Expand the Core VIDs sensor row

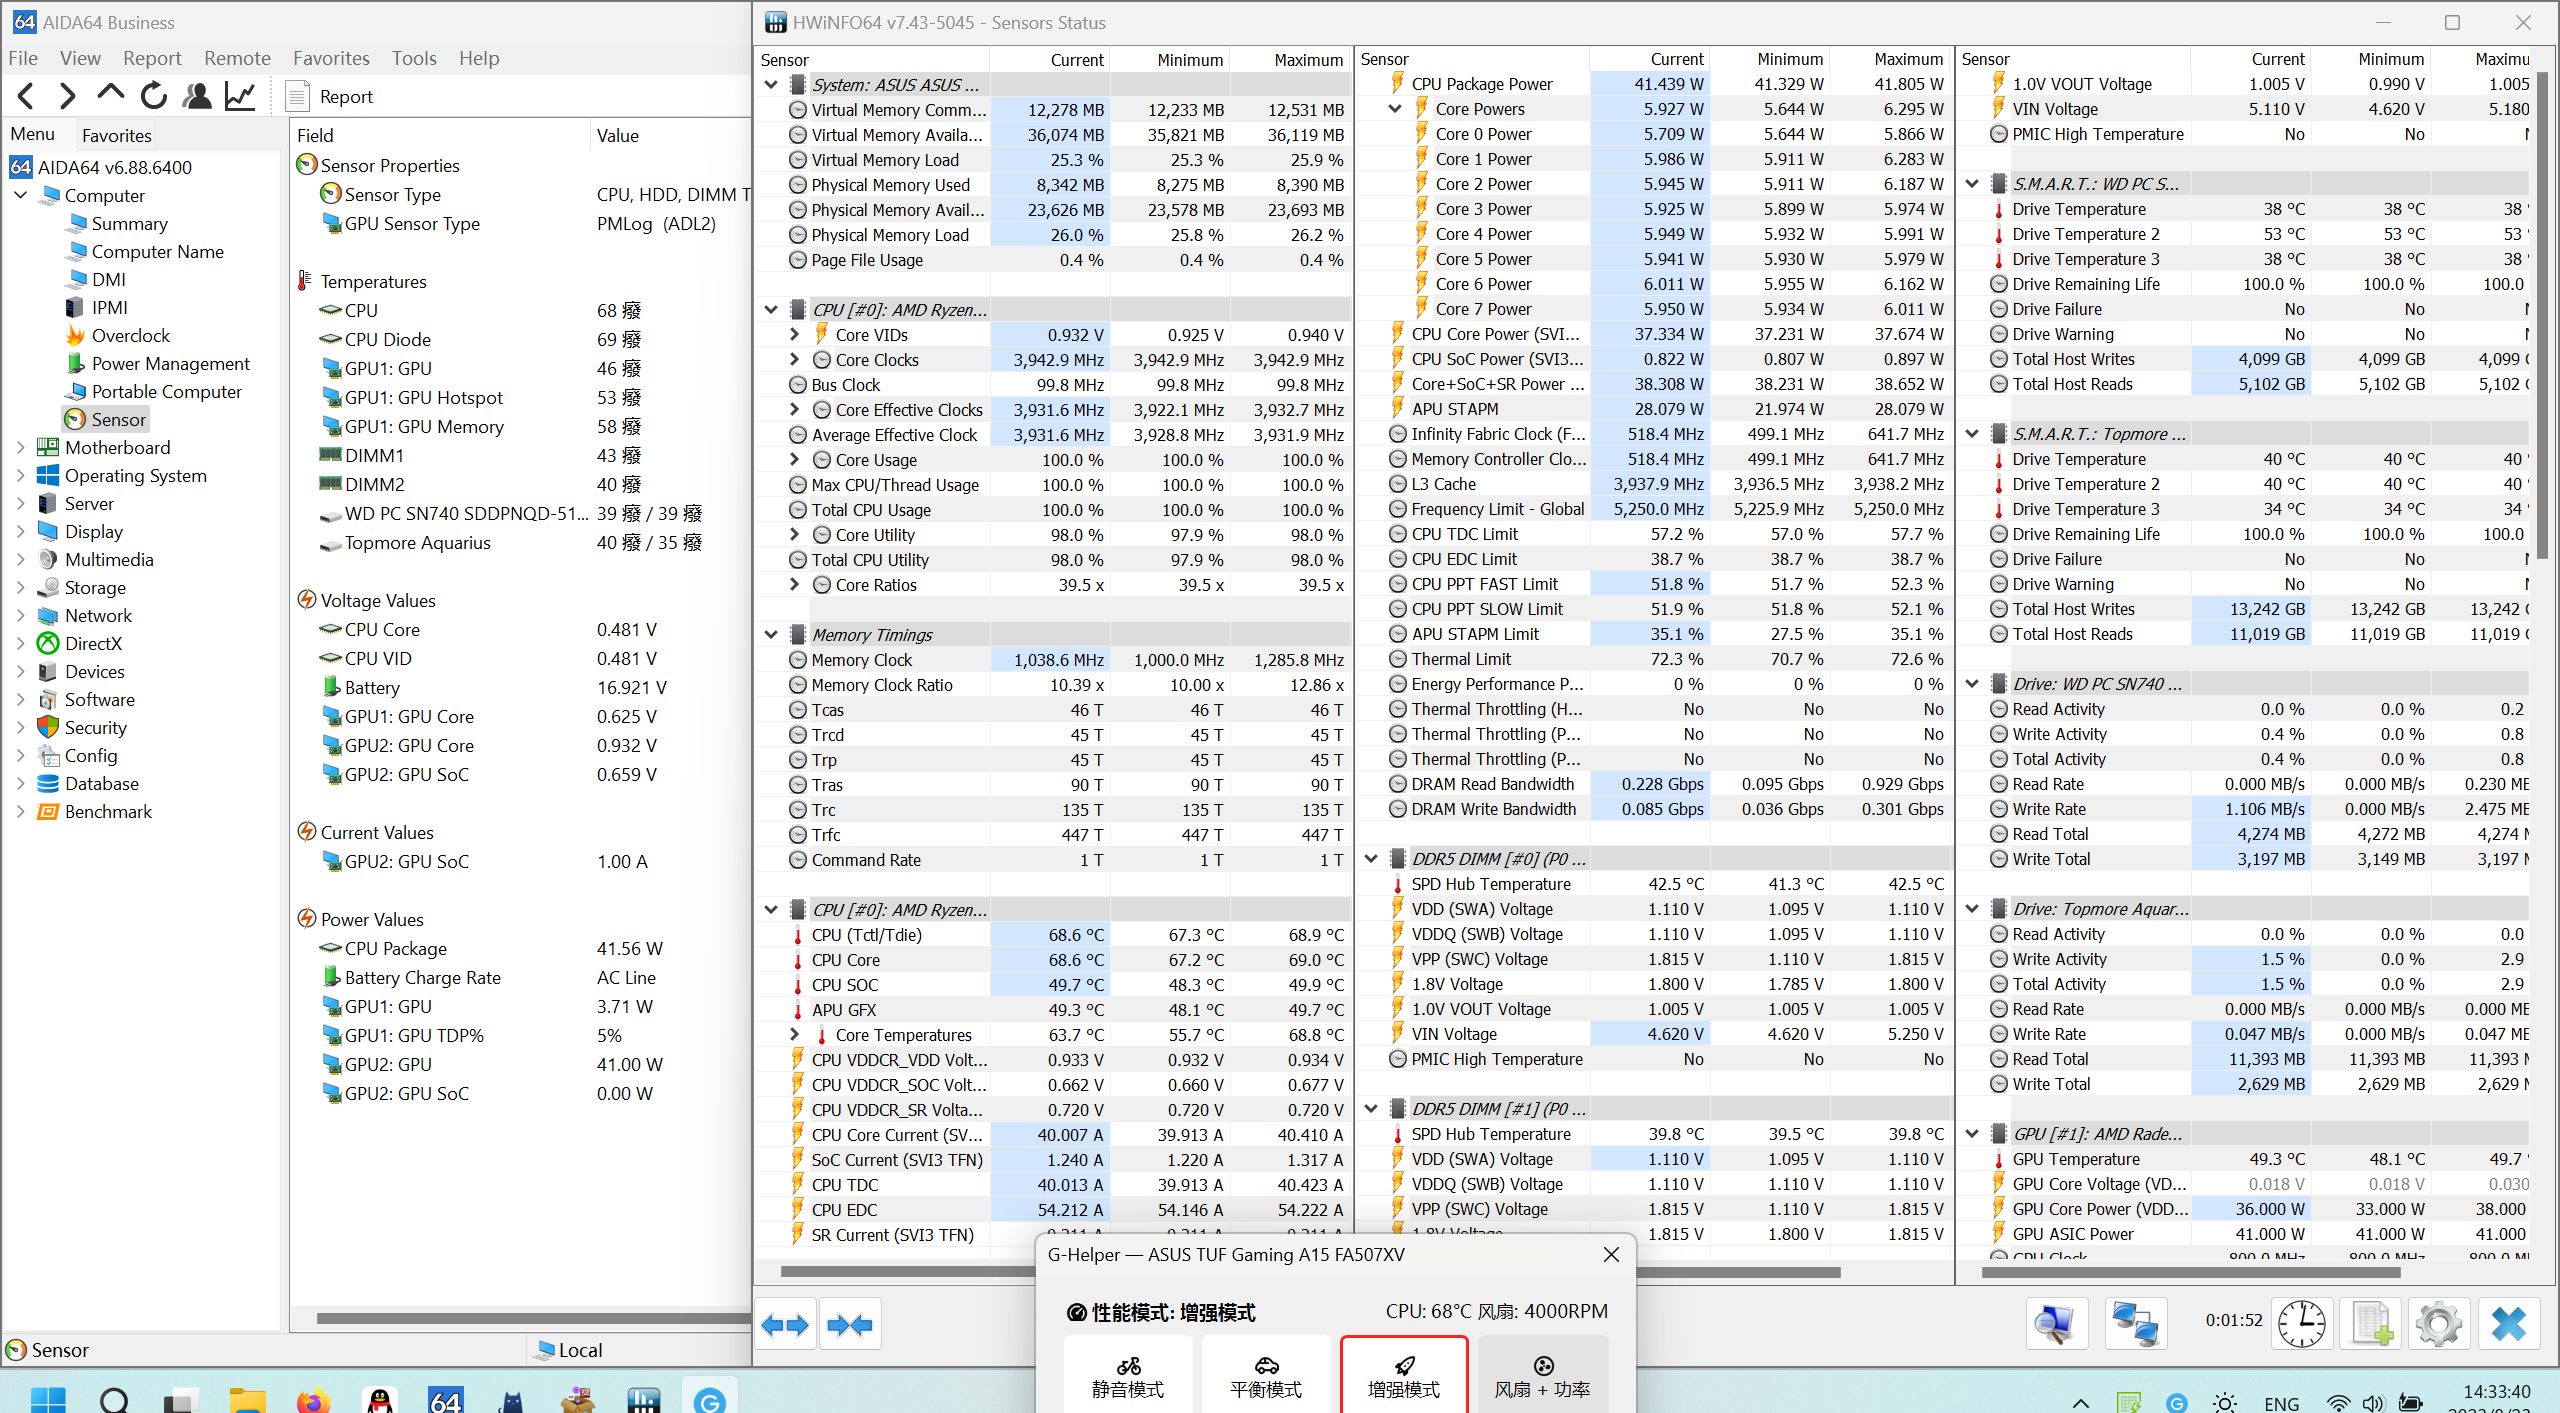point(795,335)
